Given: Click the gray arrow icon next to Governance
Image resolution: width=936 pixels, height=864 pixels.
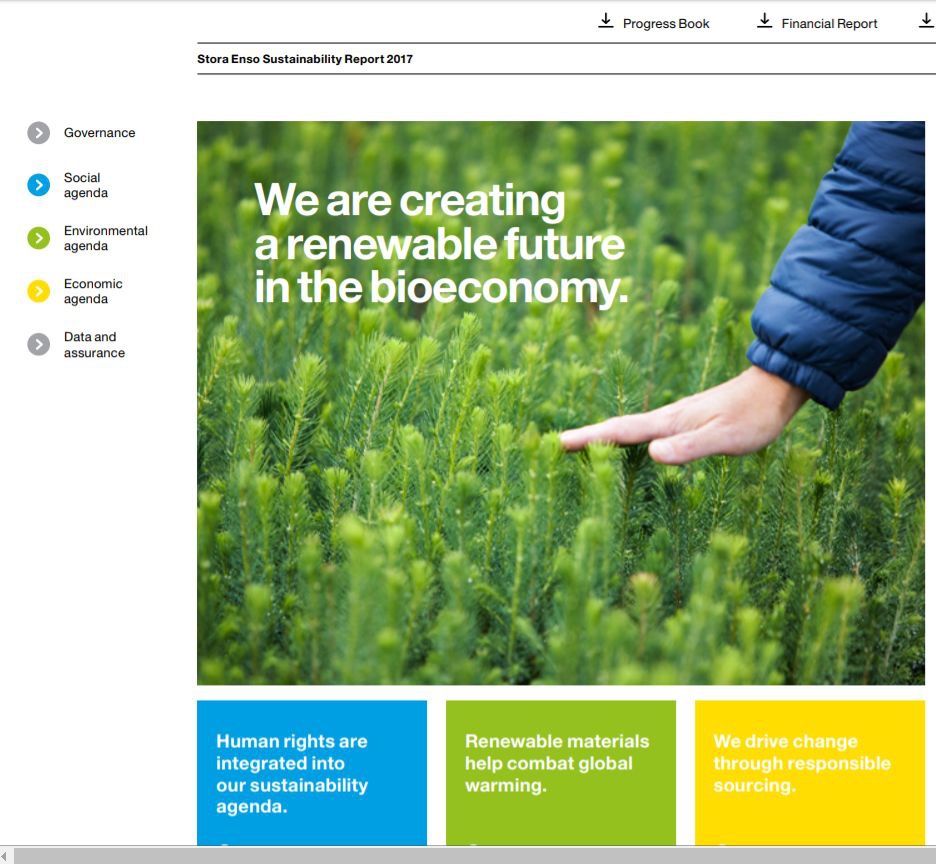Looking at the screenshot, I should [38, 133].
